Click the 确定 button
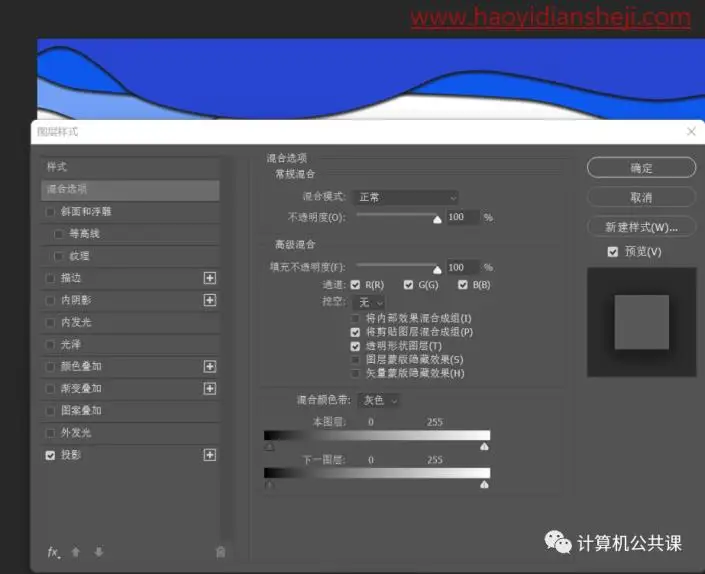 [642, 168]
